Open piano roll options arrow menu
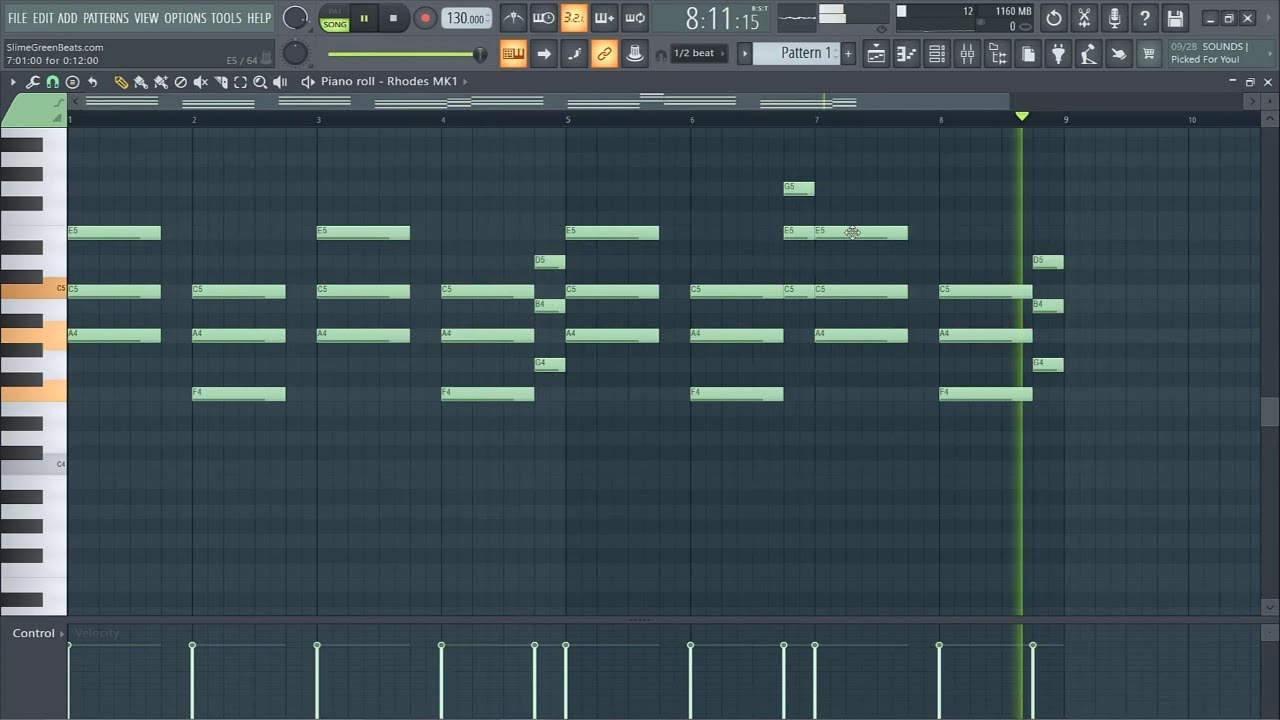The width and height of the screenshot is (1280, 720). click(x=13, y=82)
